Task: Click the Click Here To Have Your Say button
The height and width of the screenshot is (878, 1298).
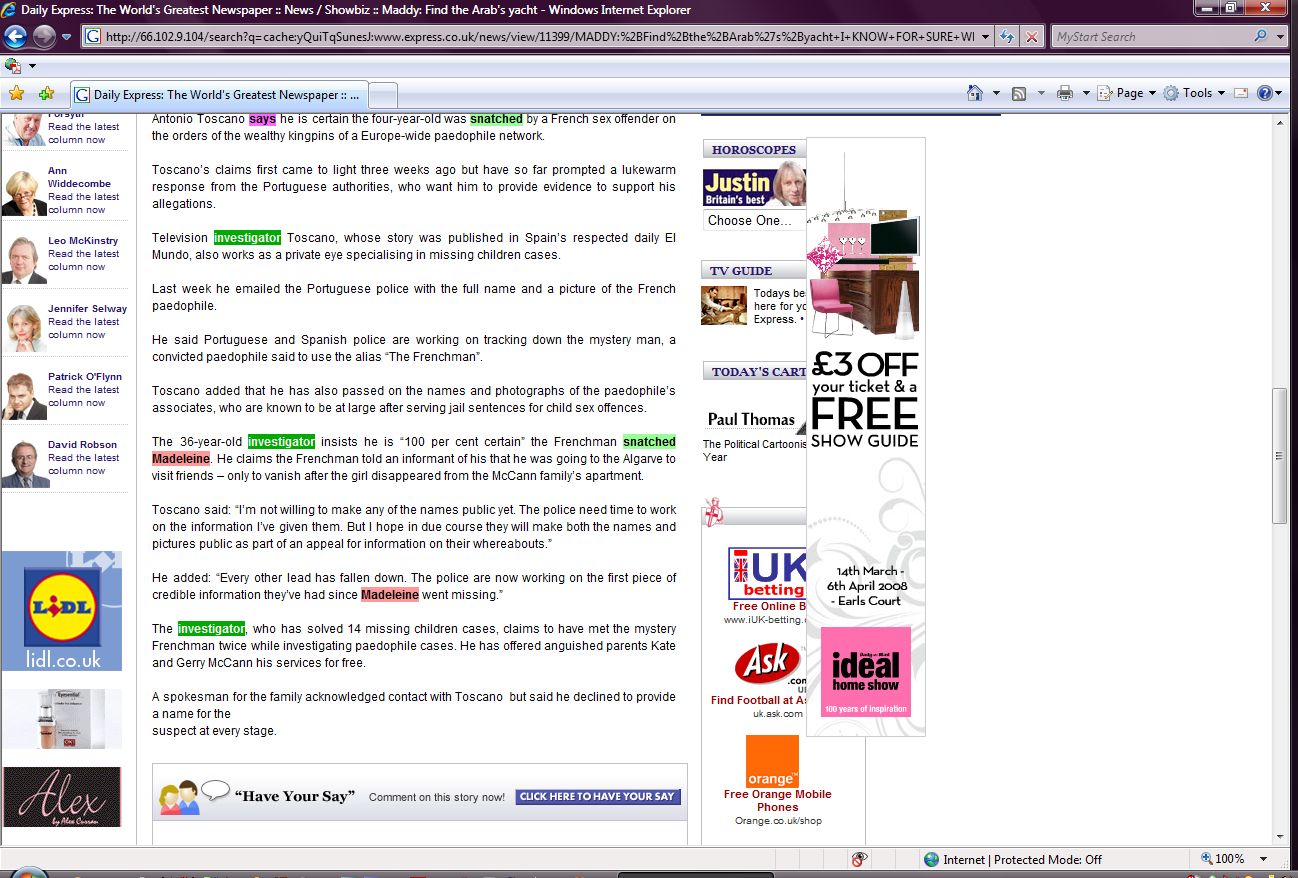Action: click(598, 797)
